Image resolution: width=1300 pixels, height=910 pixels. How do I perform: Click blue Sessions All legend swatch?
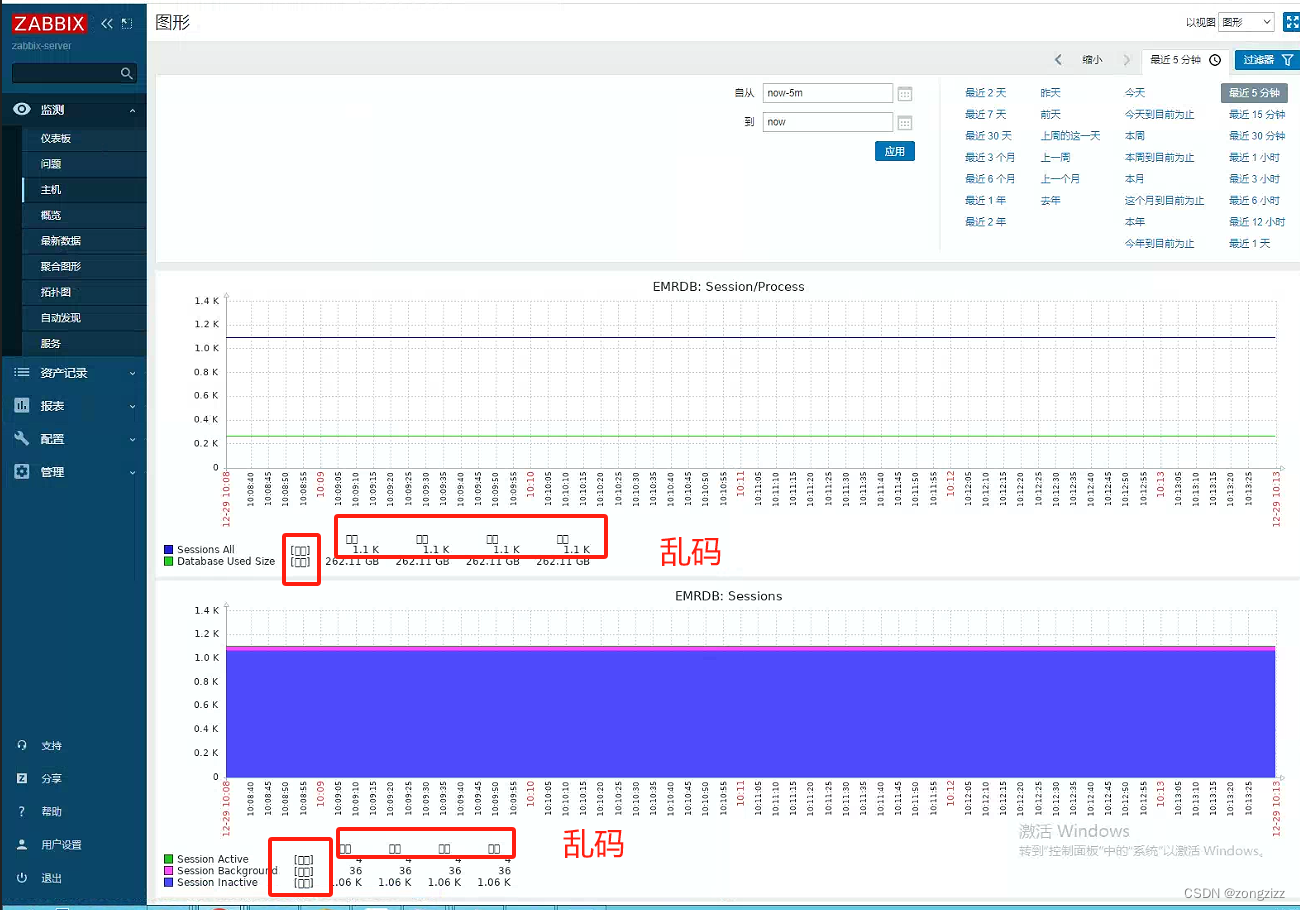[168, 550]
